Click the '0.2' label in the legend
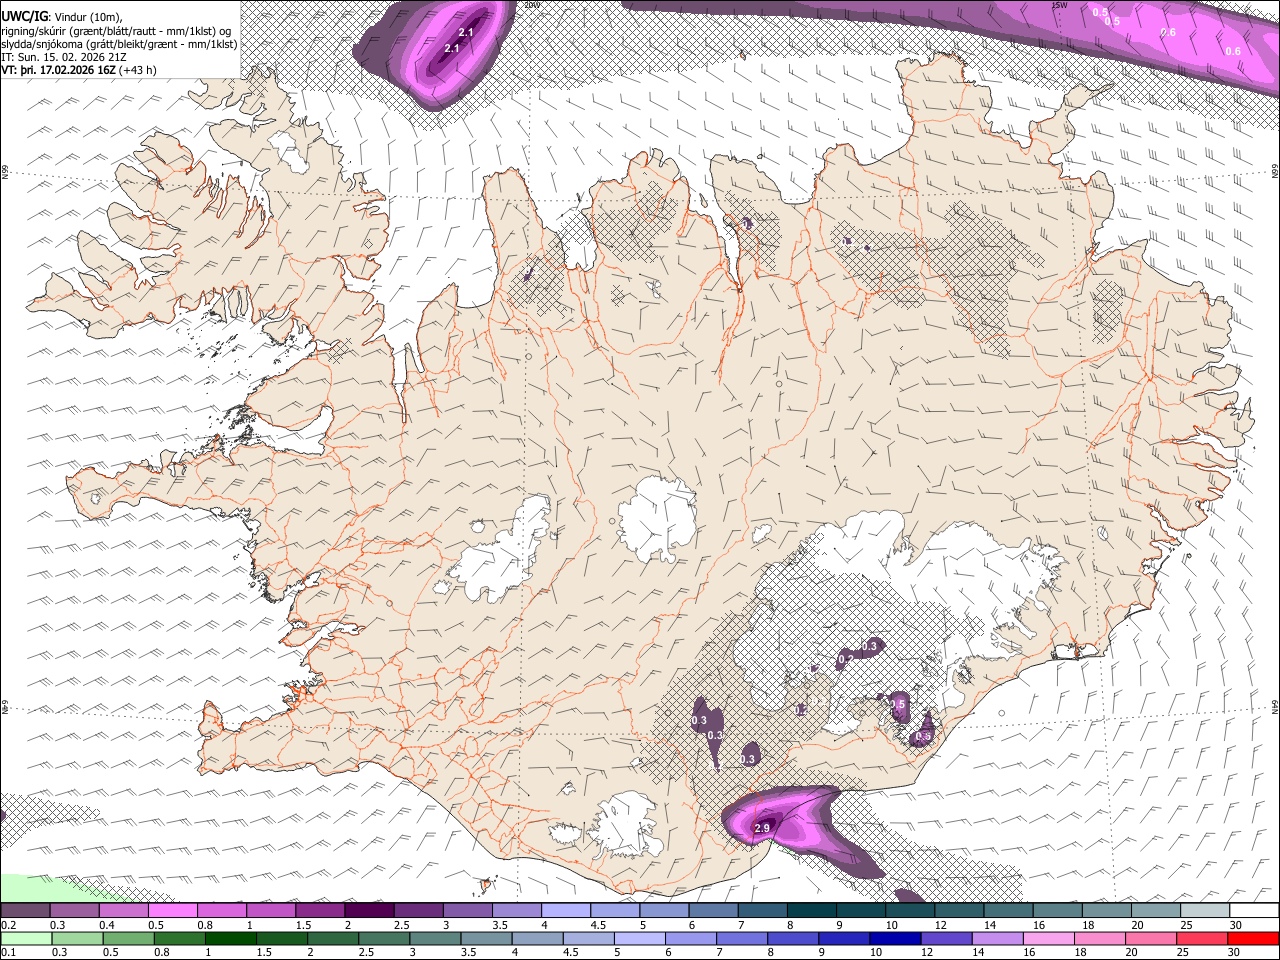This screenshot has height=960, width=1280. 9,925
